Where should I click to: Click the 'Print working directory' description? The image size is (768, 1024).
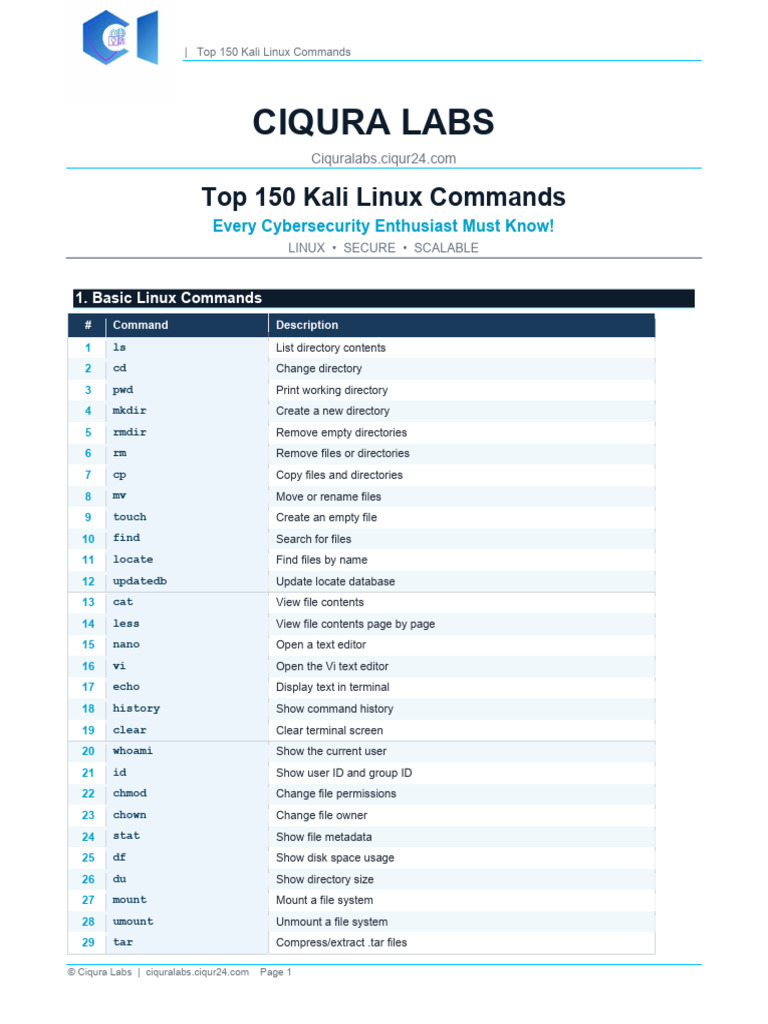(x=332, y=391)
